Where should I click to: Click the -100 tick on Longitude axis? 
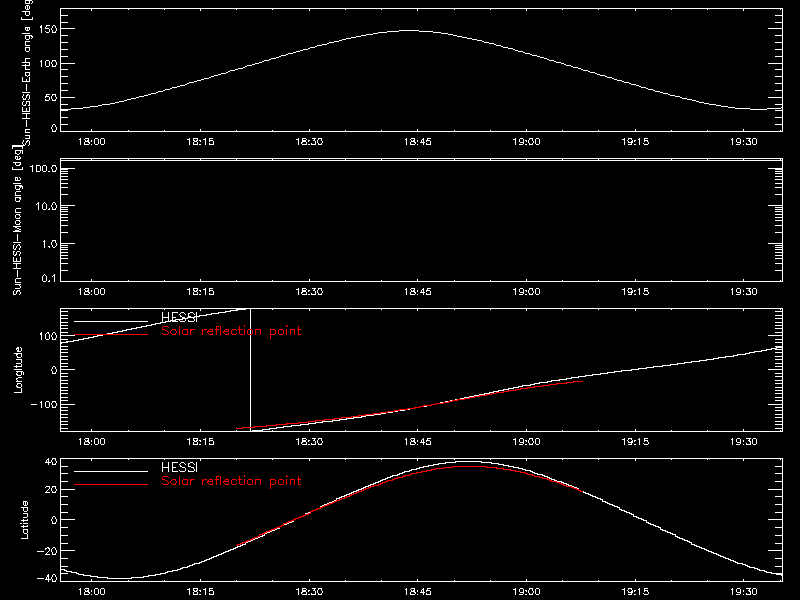tap(44, 405)
